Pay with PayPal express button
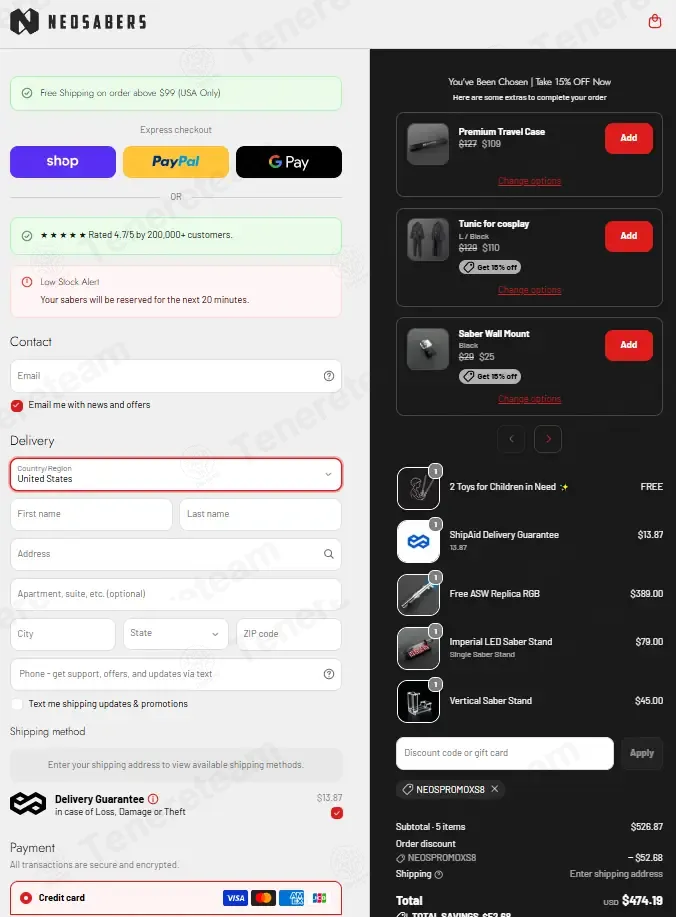This screenshot has width=676, height=917. (175, 162)
